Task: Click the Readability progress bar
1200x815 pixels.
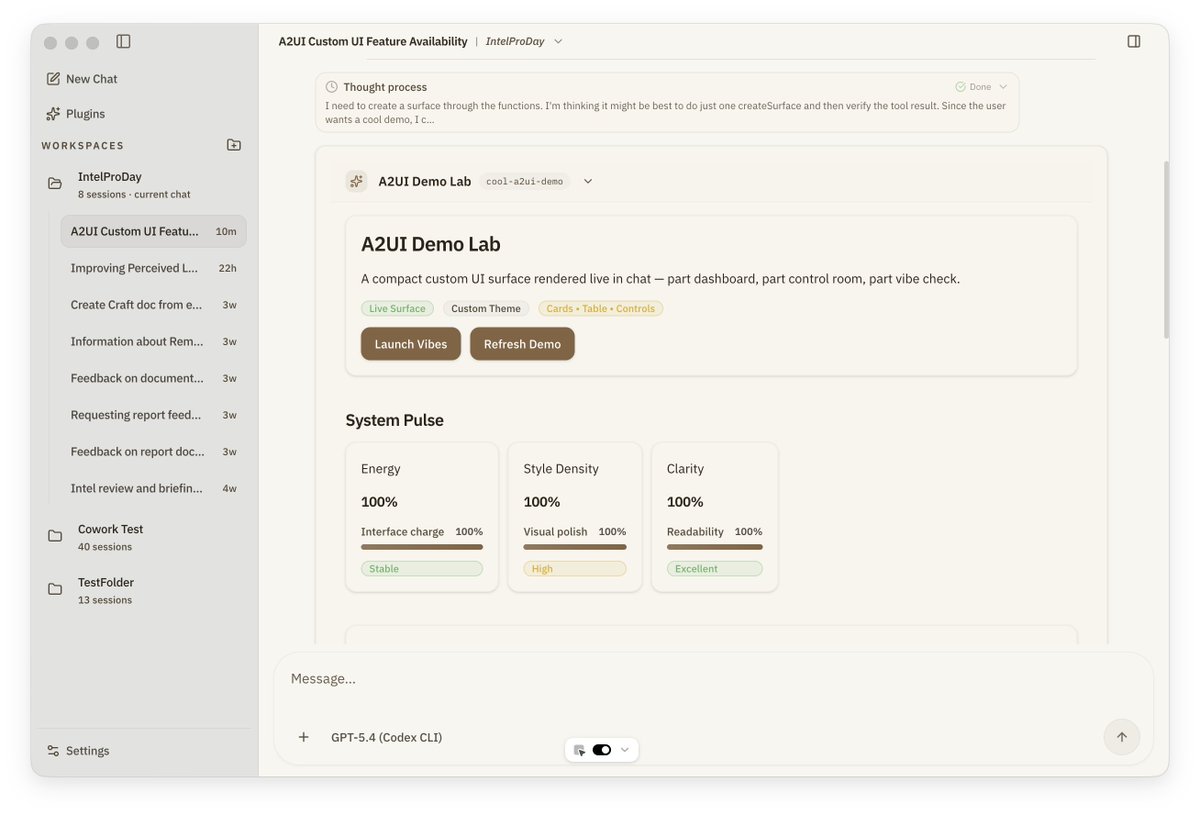Action: tap(715, 547)
